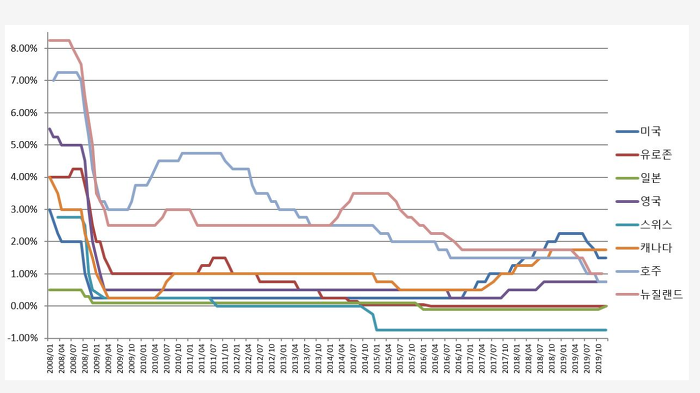Click the 2018/07 x-axis date label
The width and height of the screenshot is (700, 393).
(x=540, y=358)
